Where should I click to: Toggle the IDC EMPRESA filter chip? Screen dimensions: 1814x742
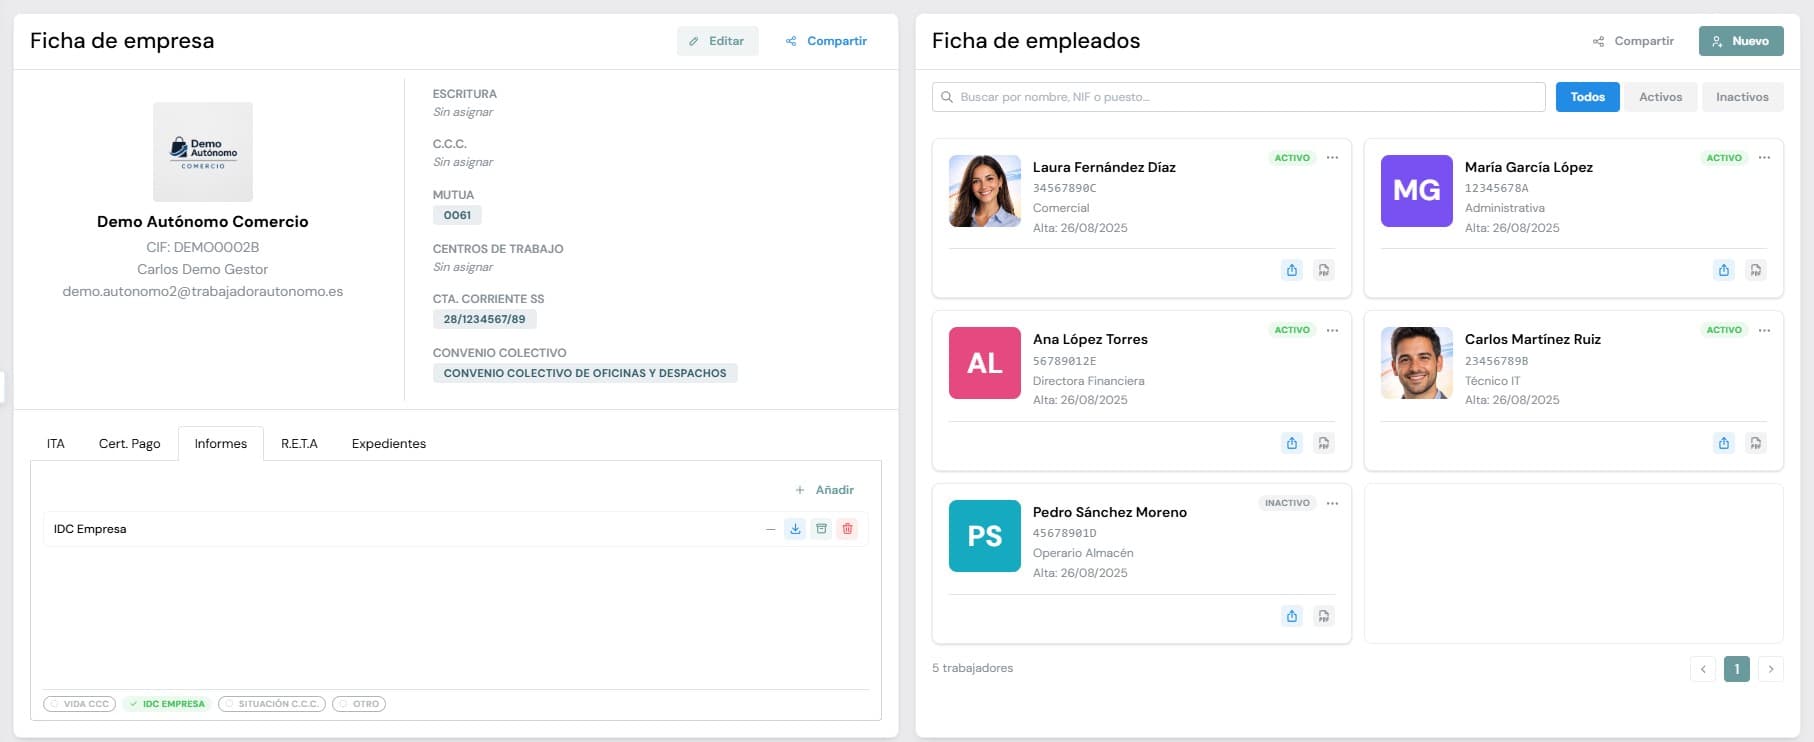tap(167, 704)
